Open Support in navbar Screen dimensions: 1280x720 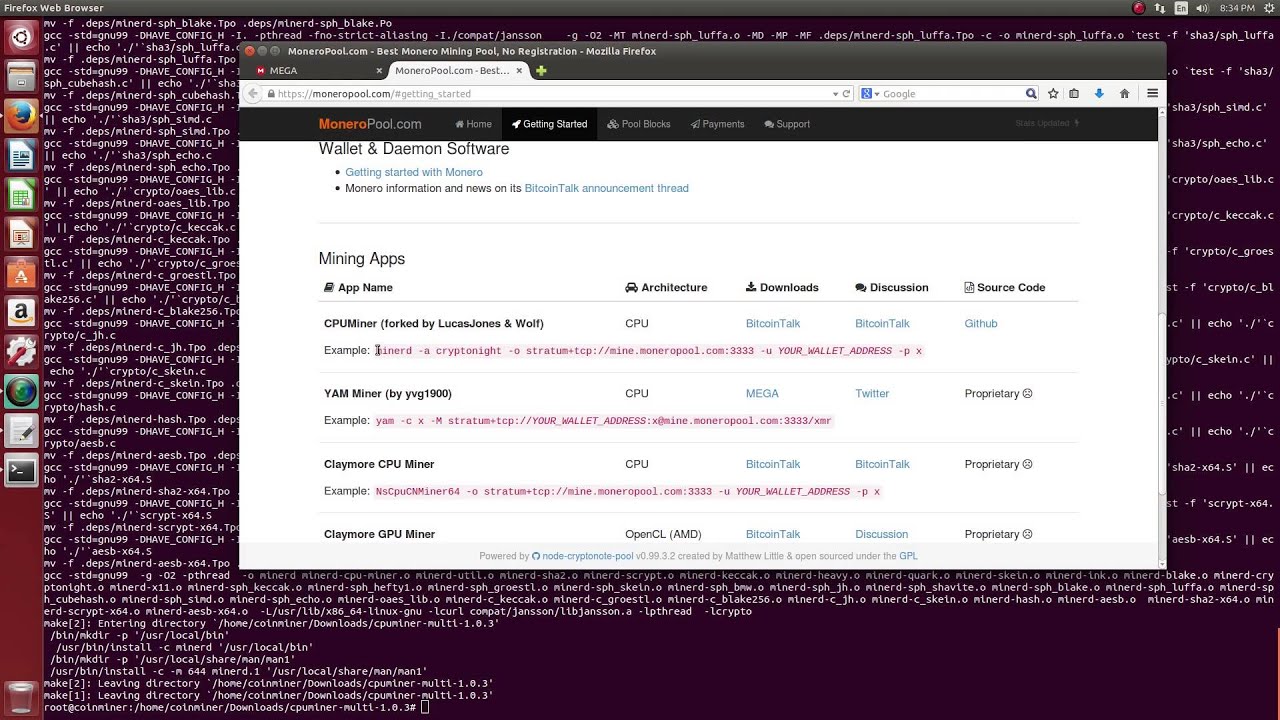787,124
